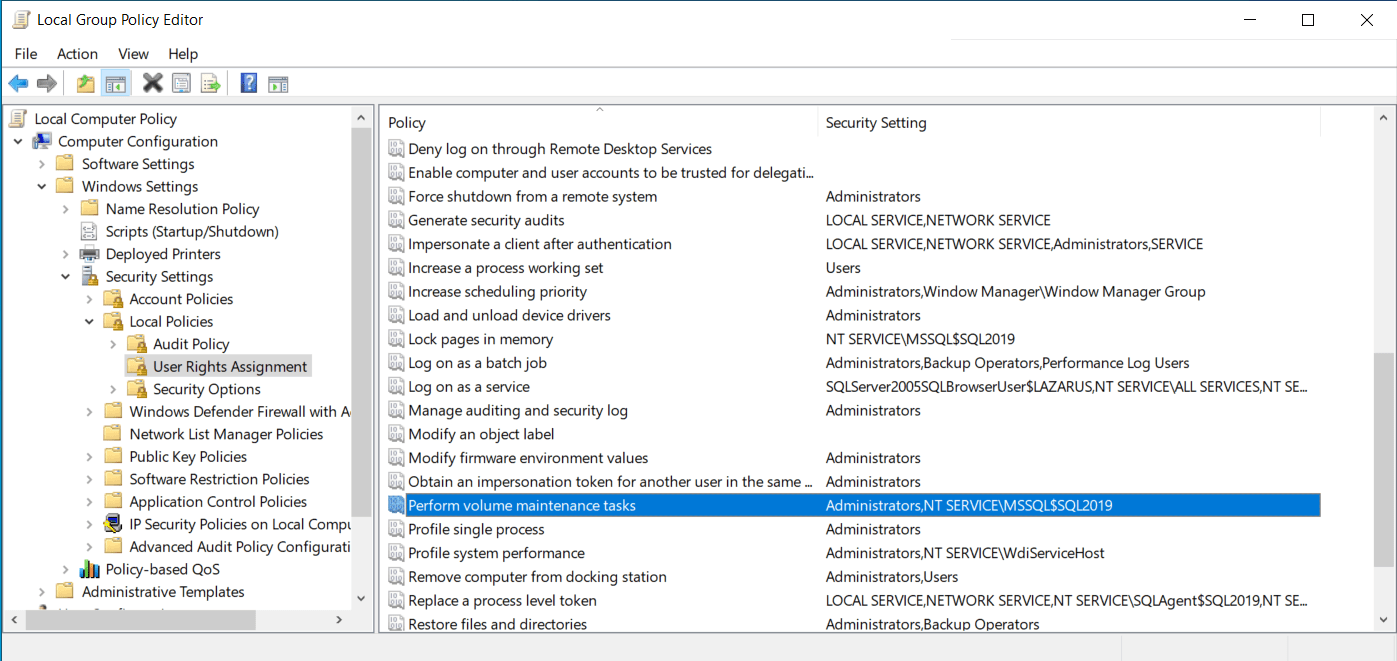
Task: Toggle the console tree visibility icon
Action: [x=115, y=83]
